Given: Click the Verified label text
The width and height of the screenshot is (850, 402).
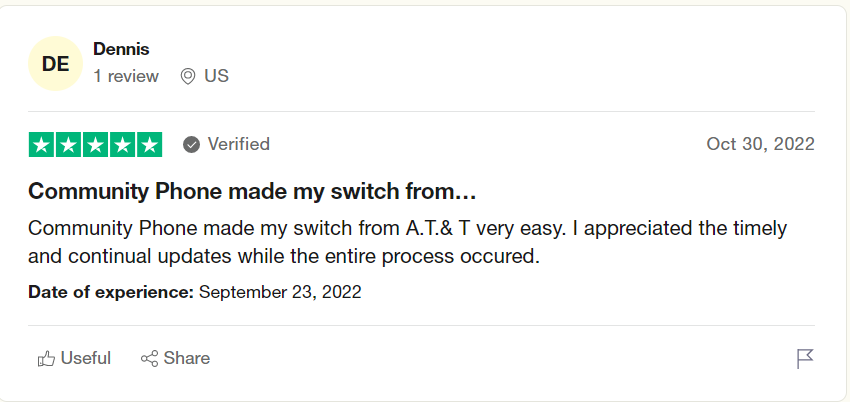Looking at the screenshot, I should pyautogui.click(x=238, y=144).
